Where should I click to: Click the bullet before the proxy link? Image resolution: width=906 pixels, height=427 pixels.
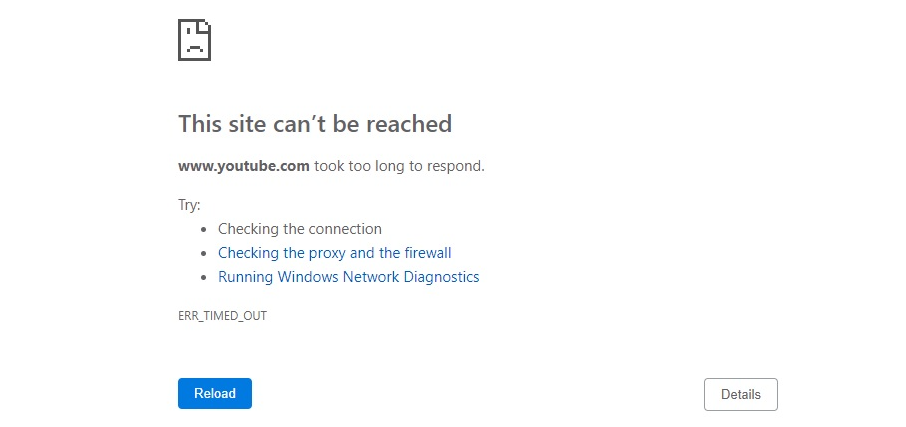[x=203, y=254]
